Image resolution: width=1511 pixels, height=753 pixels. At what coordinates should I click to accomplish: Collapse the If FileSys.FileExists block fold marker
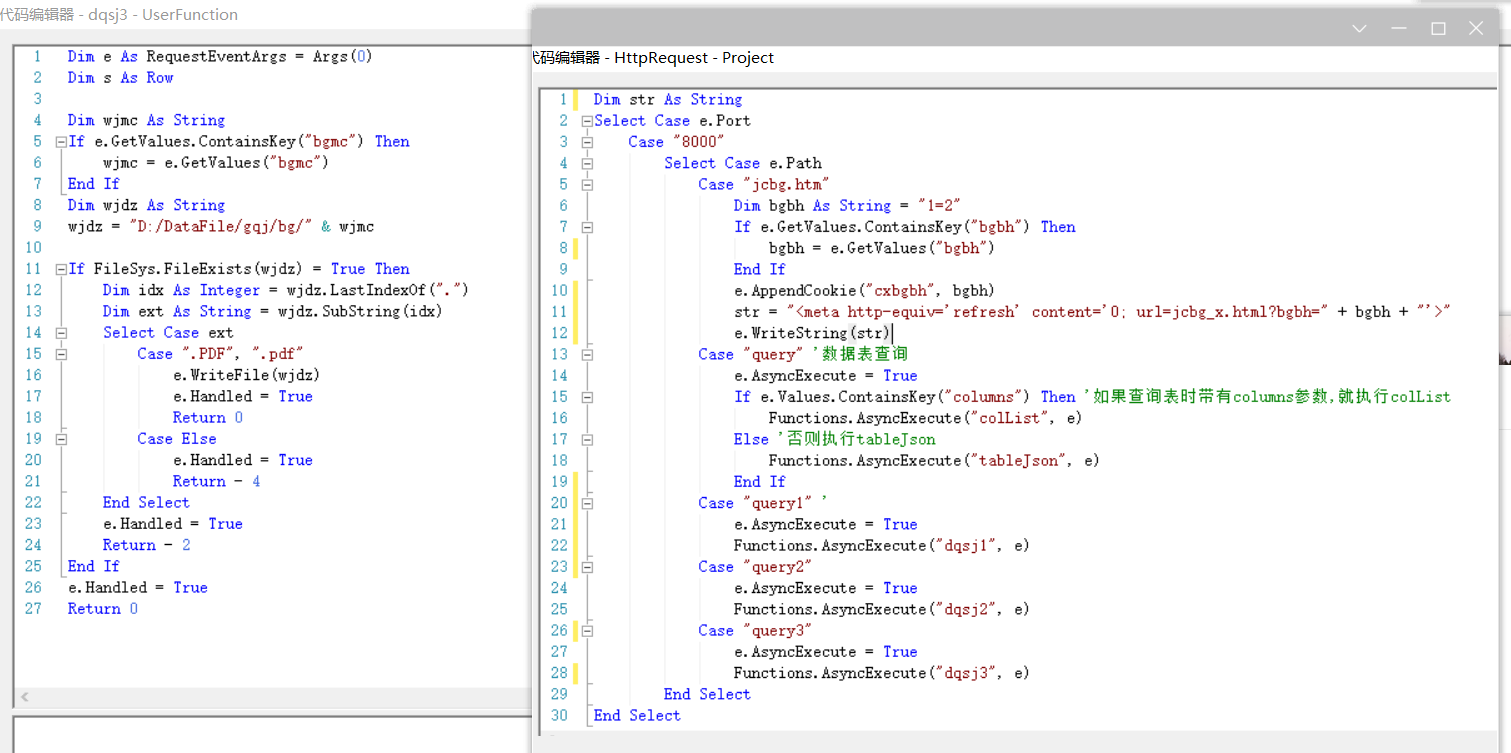point(60,269)
